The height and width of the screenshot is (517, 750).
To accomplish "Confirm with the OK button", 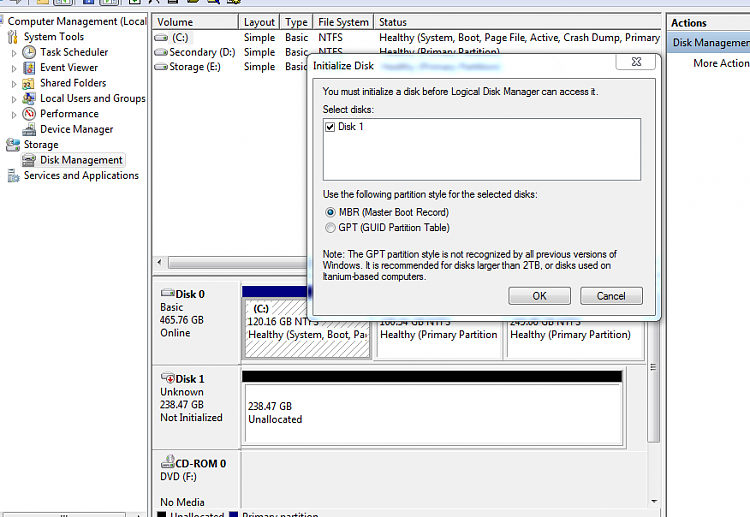I will pos(540,296).
